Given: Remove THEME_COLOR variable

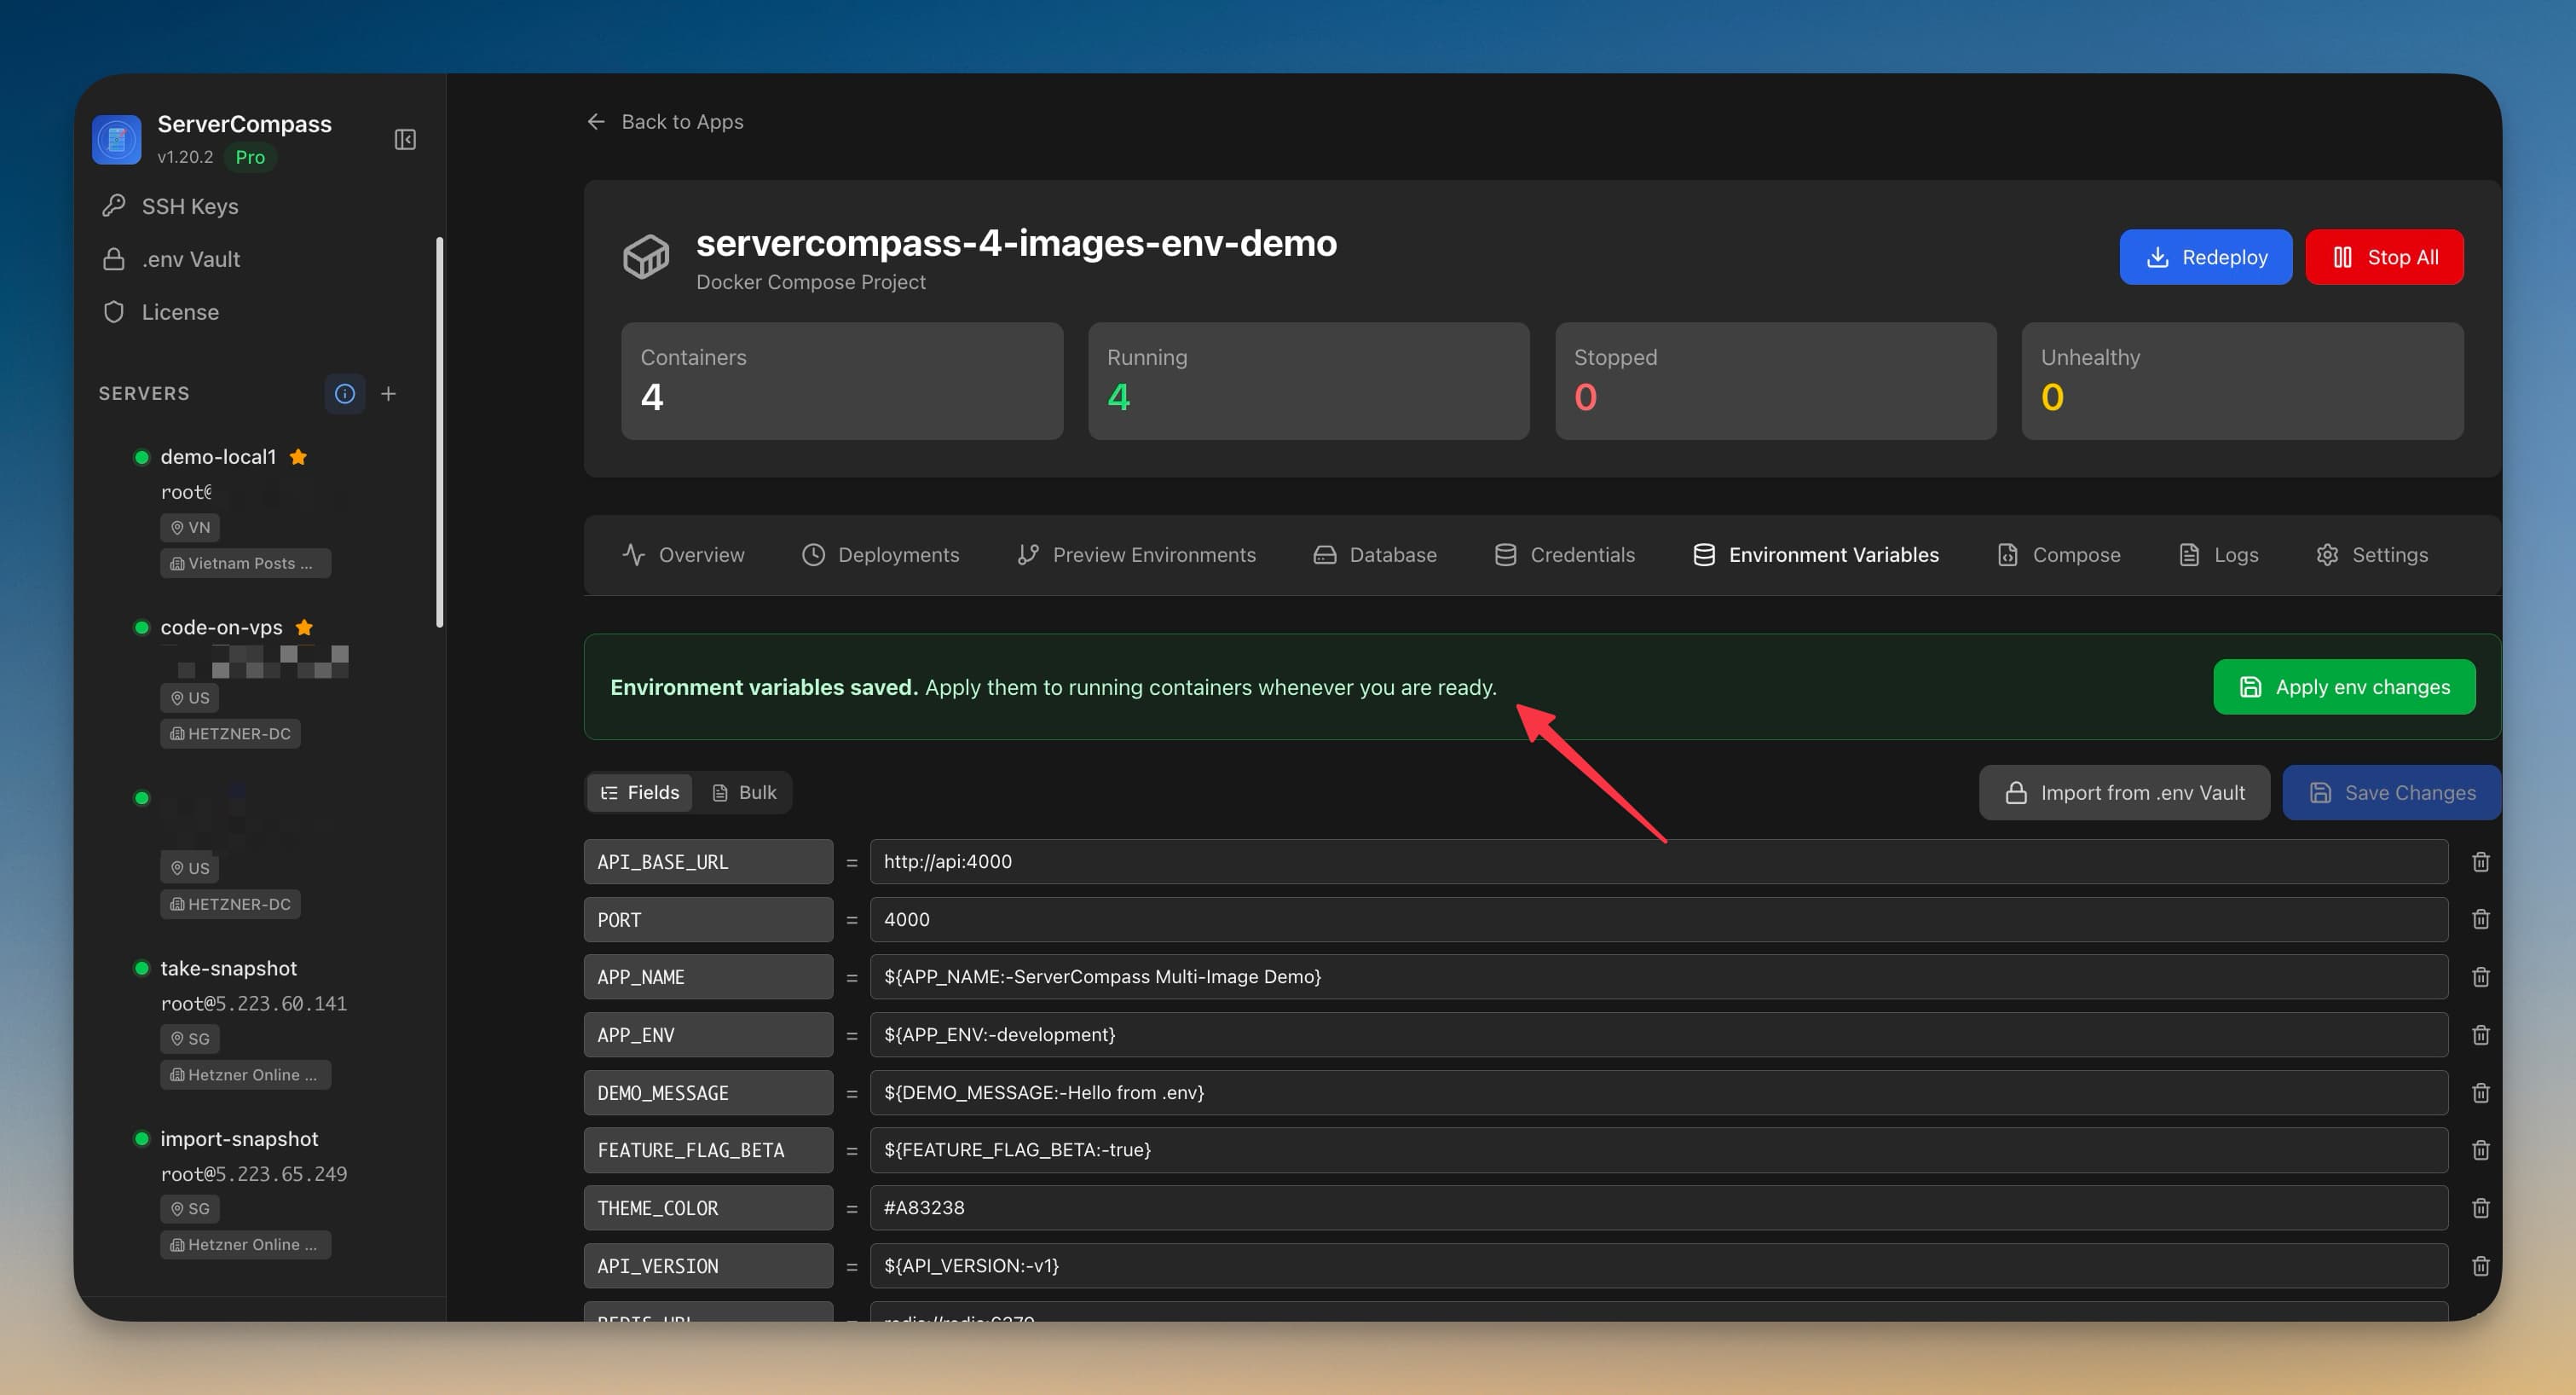Looking at the screenshot, I should click(x=2480, y=1208).
